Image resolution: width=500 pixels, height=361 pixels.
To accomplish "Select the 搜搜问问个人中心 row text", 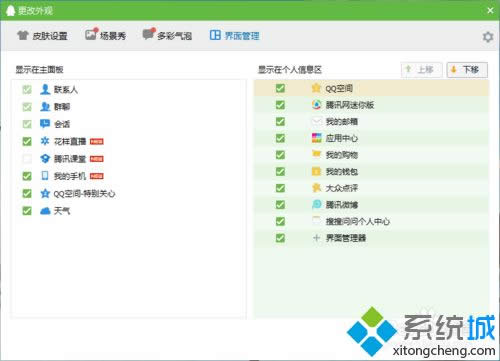I will click(358, 221).
